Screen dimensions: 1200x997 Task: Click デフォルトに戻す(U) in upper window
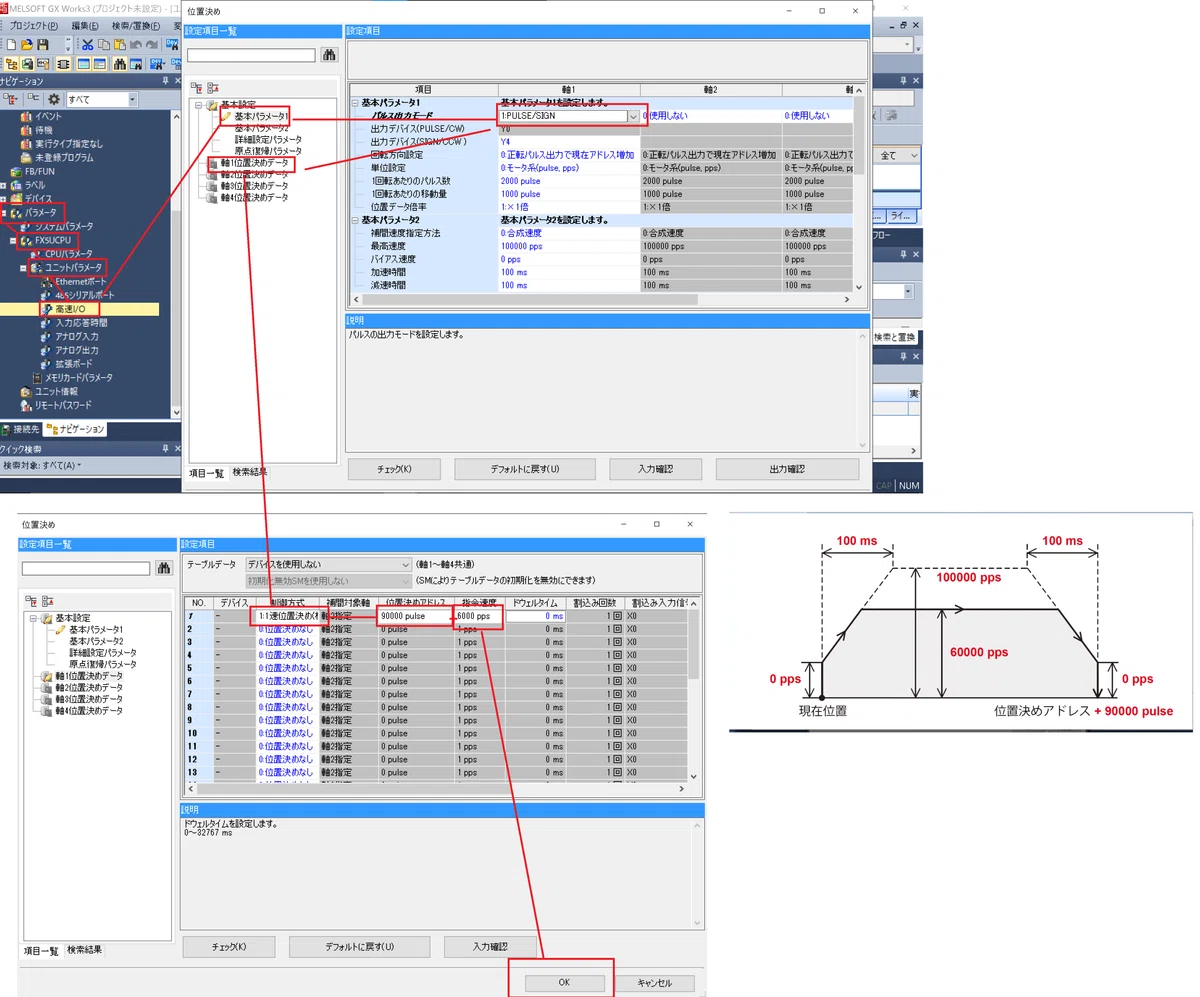coord(525,469)
